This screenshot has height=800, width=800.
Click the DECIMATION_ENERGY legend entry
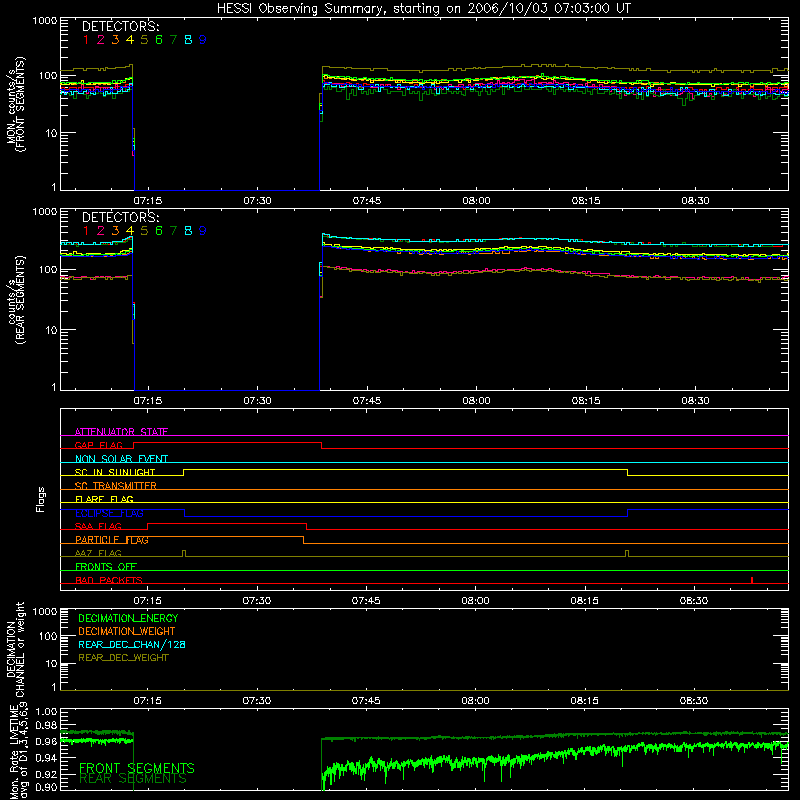click(x=128, y=618)
